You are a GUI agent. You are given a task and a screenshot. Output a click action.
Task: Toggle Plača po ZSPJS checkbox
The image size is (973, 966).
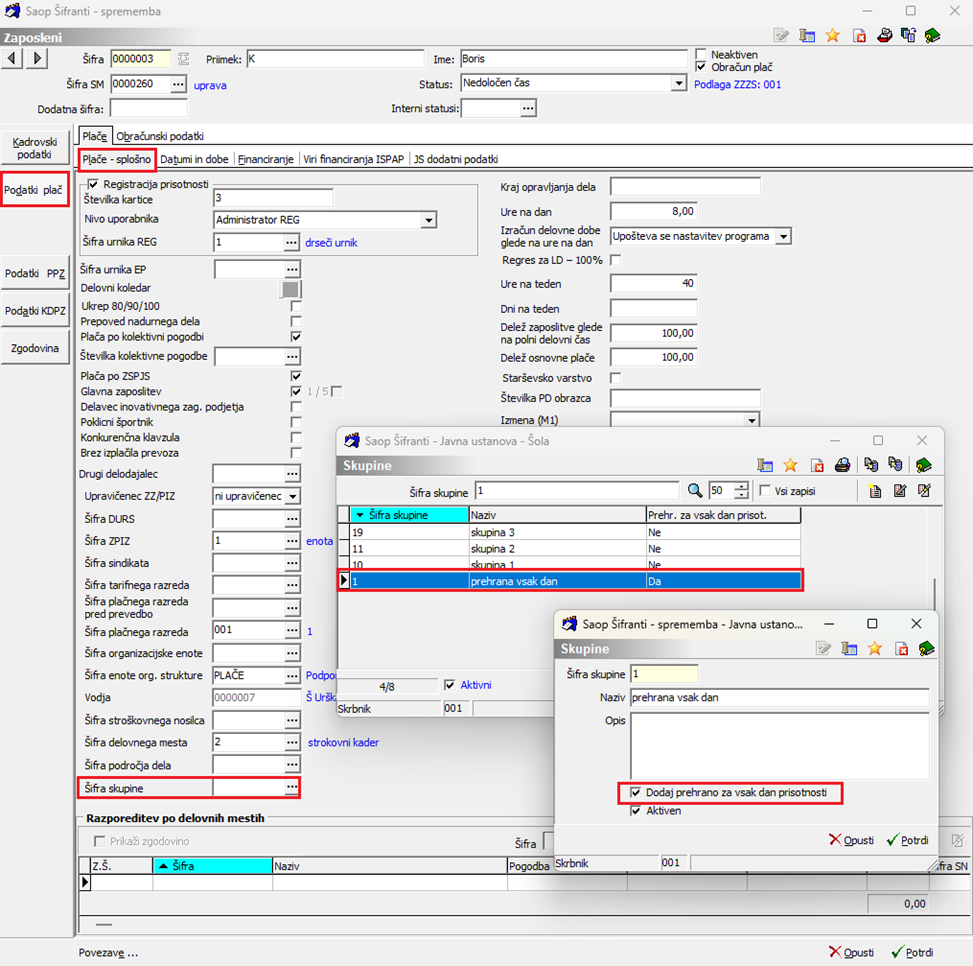point(296,376)
